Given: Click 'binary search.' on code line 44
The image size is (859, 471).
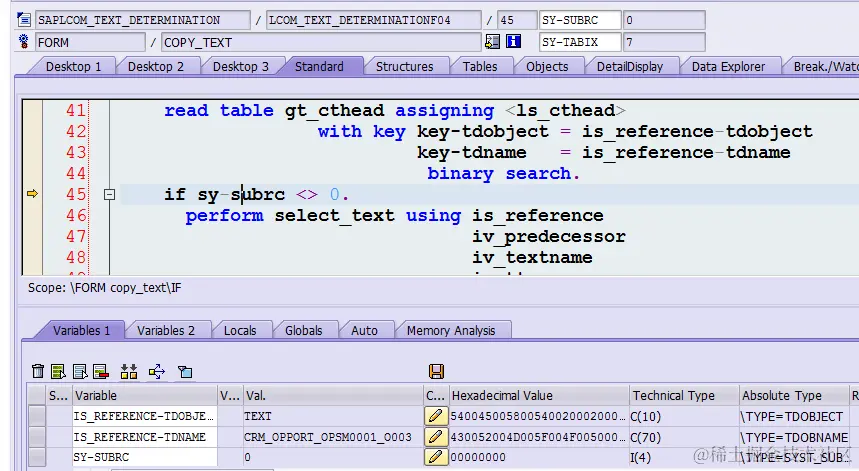Looking at the screenshot, I should (503, 174).
